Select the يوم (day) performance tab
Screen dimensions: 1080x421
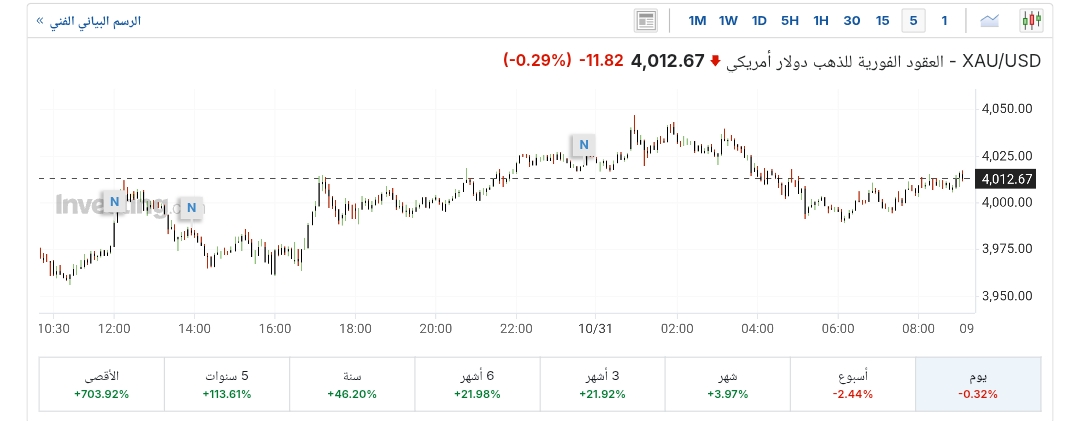point(978,384)
